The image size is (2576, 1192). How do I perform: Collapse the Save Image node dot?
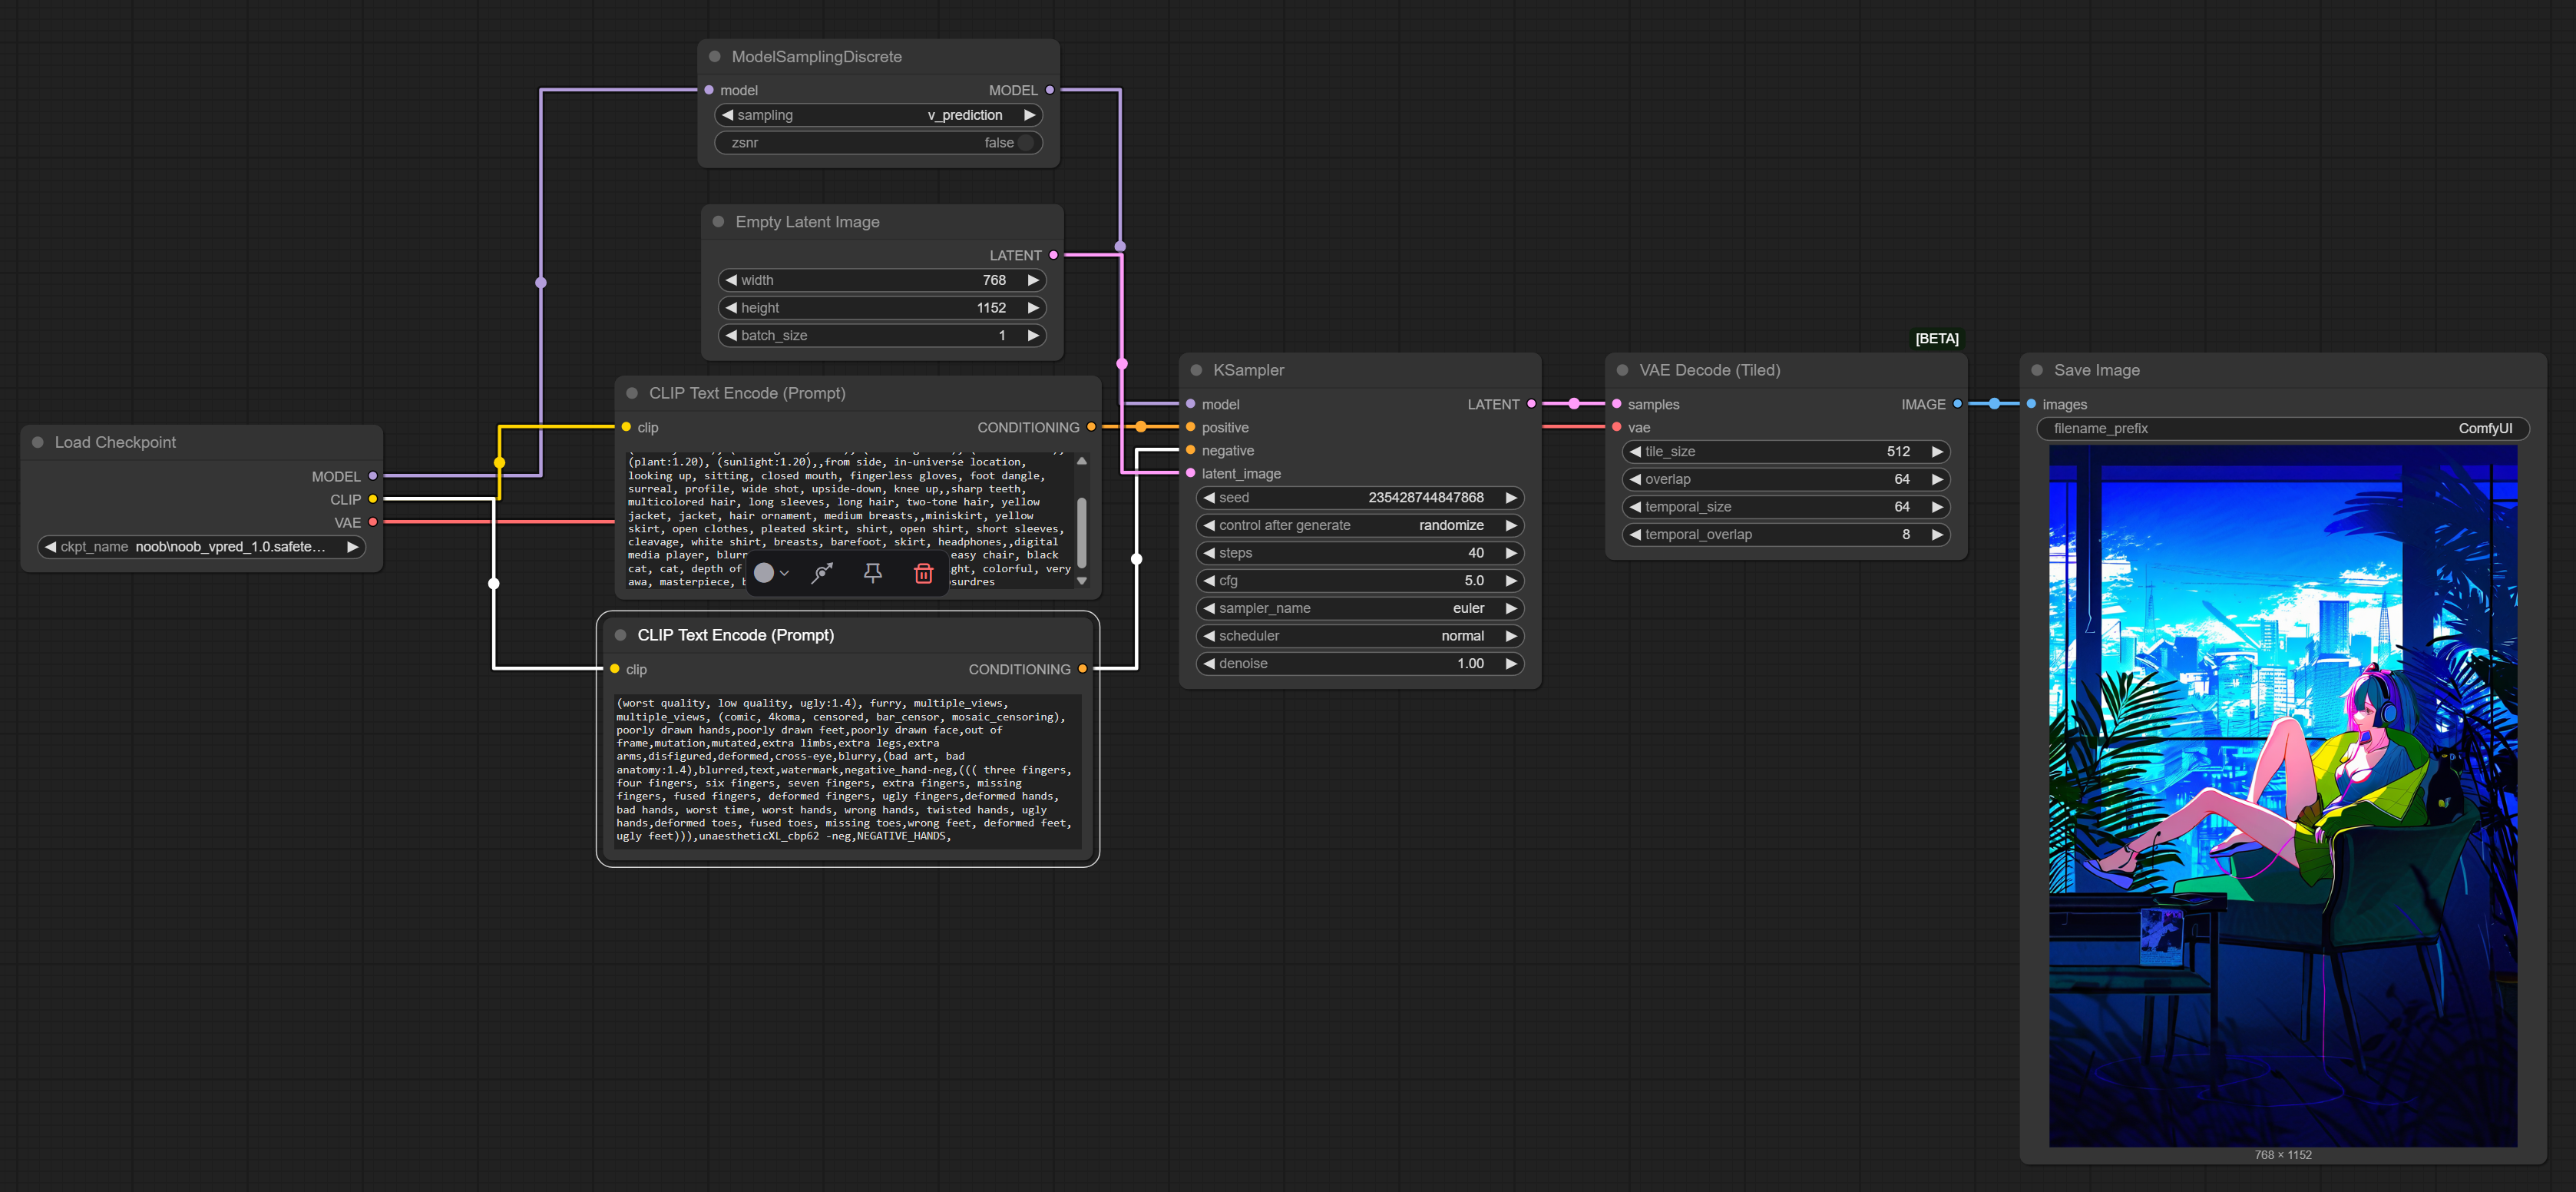point(2037,370)
